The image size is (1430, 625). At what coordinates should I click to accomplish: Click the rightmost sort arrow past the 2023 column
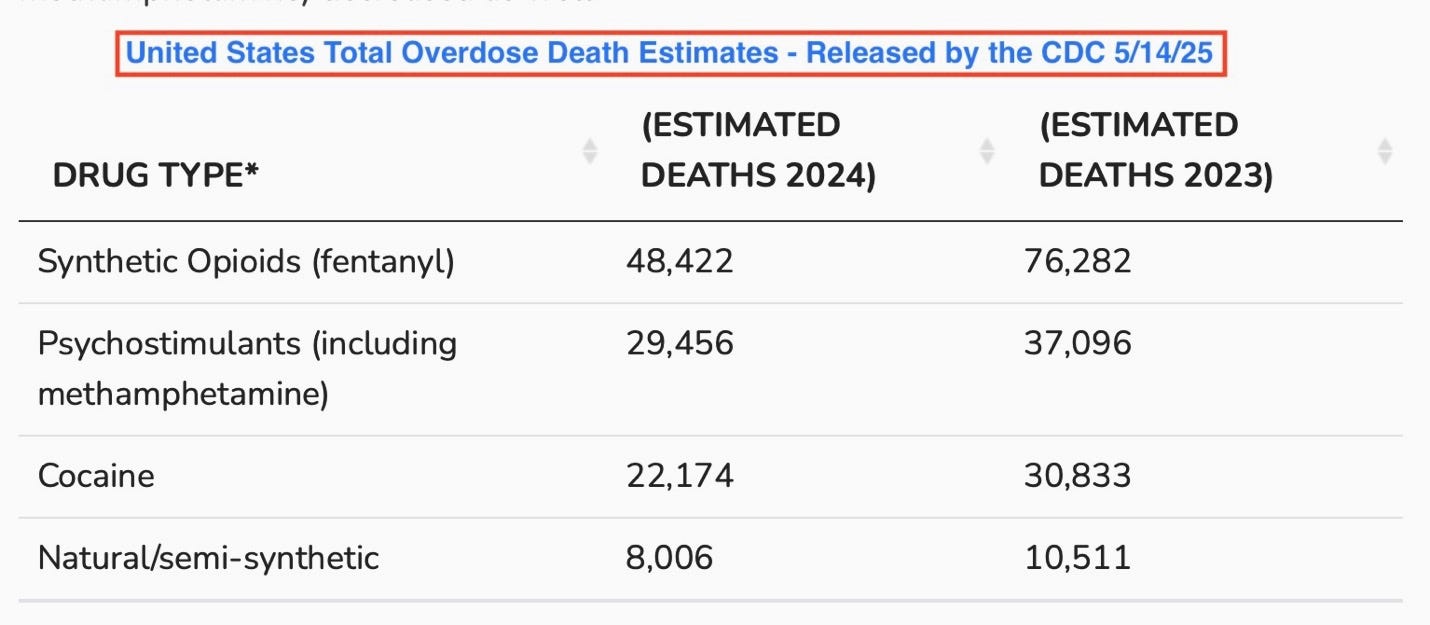[x=1384, y=152]
